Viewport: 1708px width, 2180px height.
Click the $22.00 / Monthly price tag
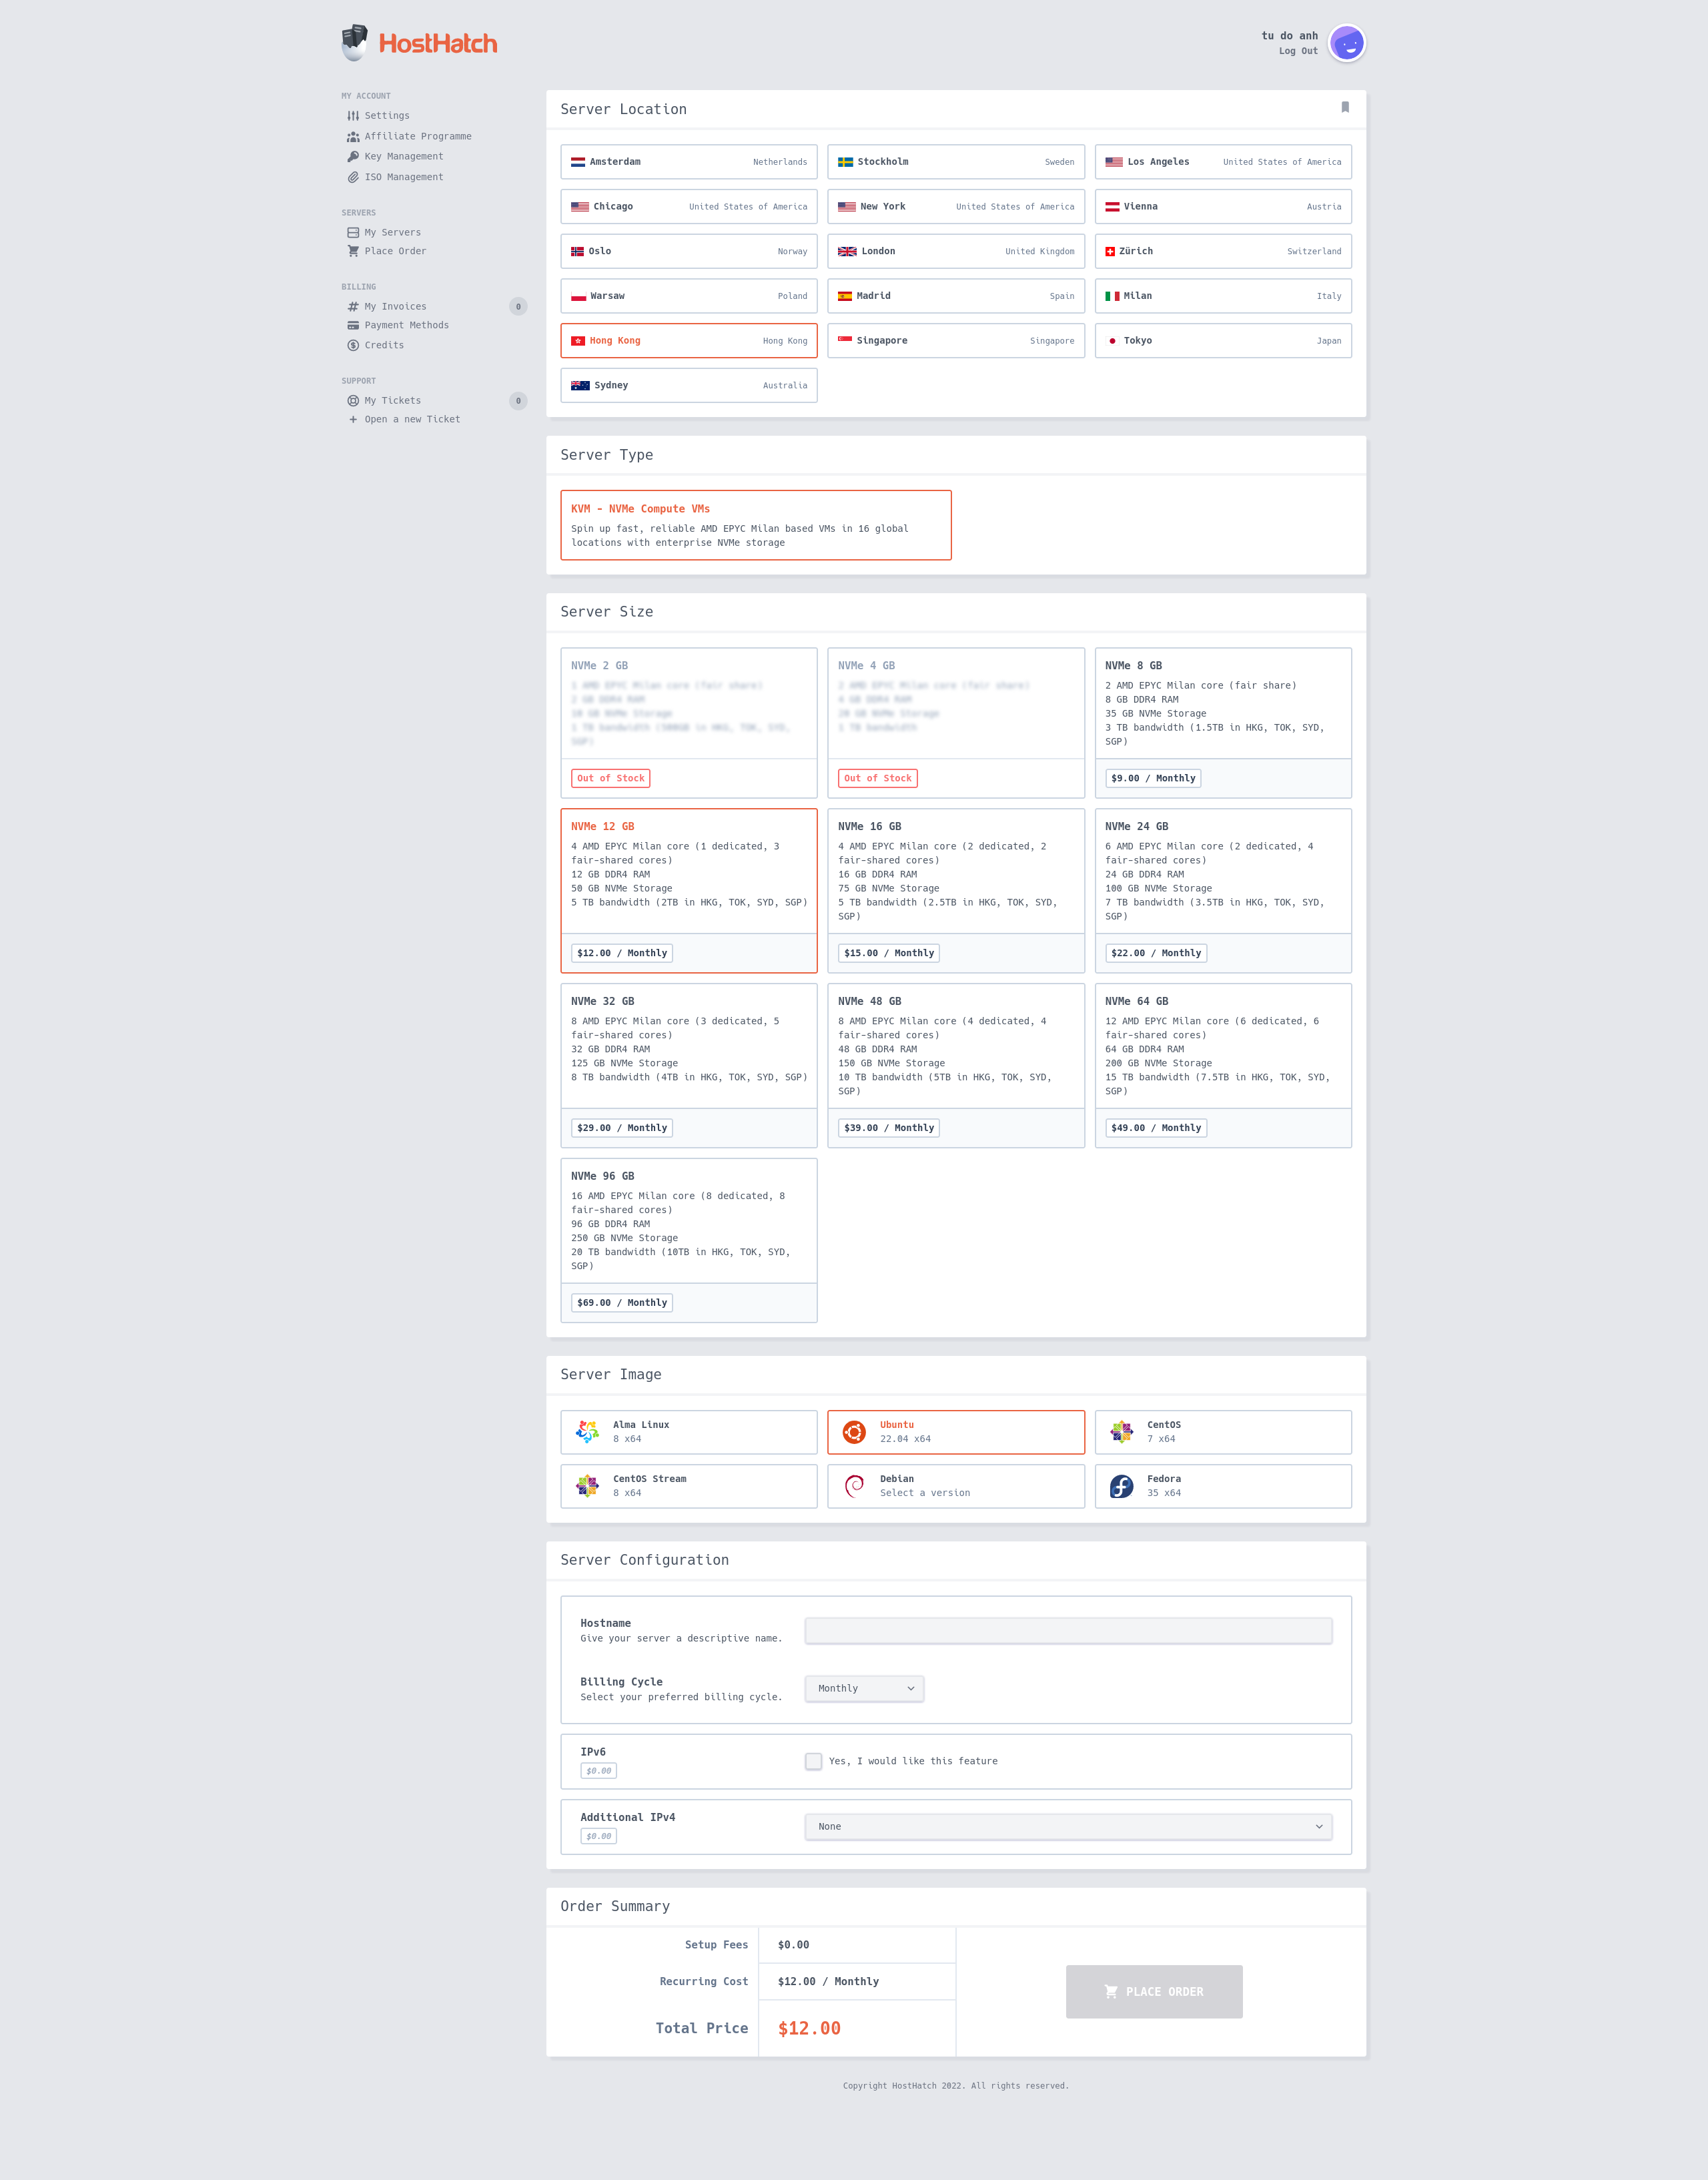coord(1156,953)
